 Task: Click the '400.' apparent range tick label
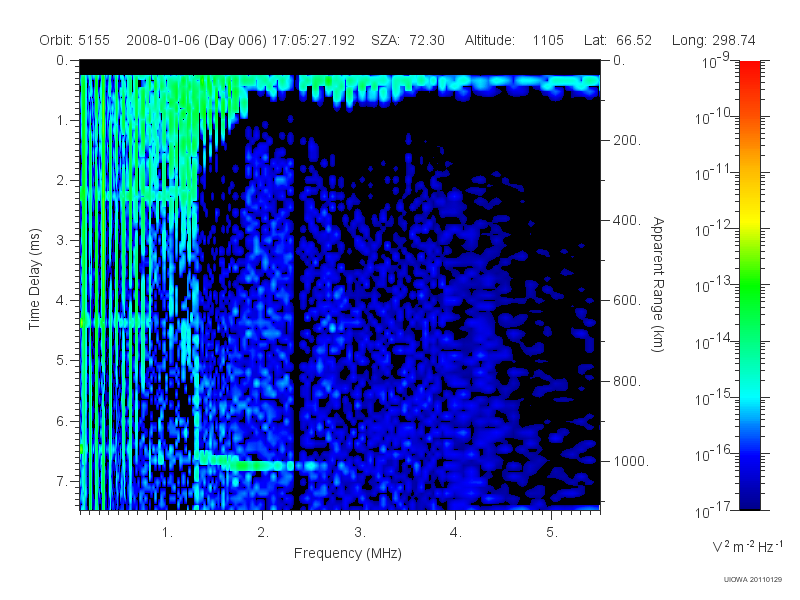[627, 220]
